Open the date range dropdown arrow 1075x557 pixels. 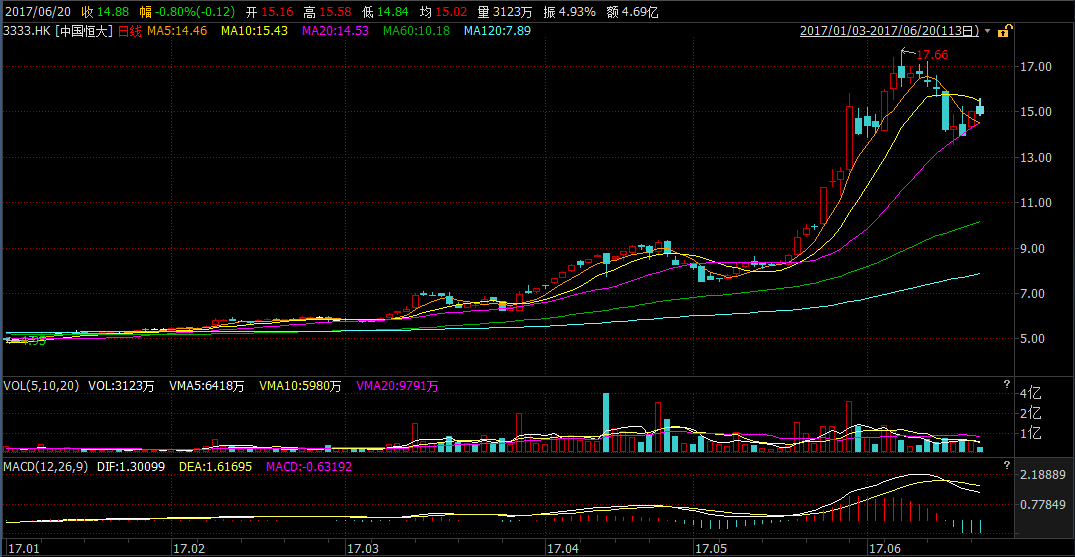[987, 32]
